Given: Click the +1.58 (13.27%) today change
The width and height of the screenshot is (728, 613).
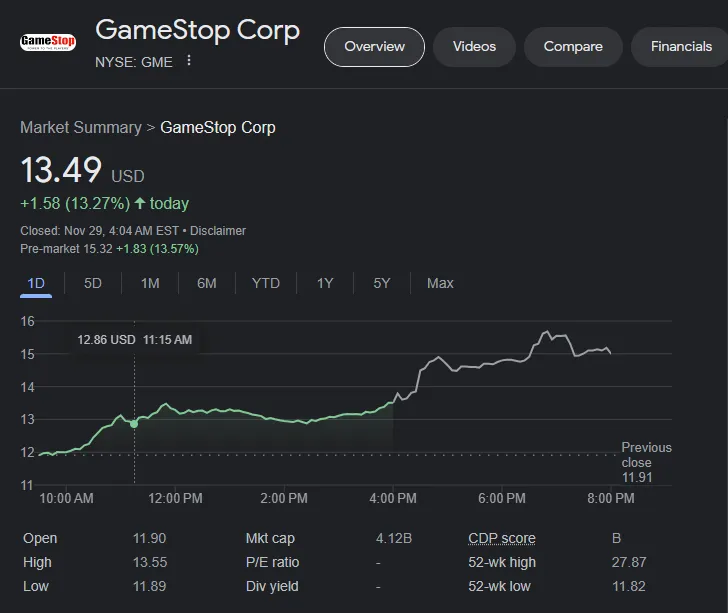Looking at the screenshot, I should coord(104,203).
